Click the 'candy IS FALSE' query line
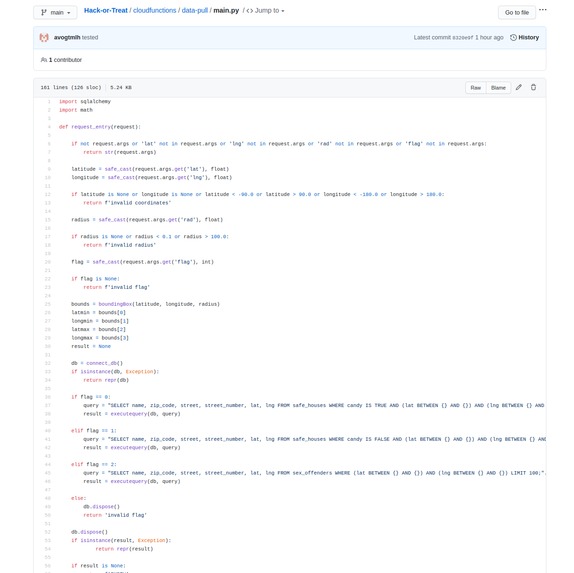The width and height of the screenshot is (574, 573). tap(314, 439)
